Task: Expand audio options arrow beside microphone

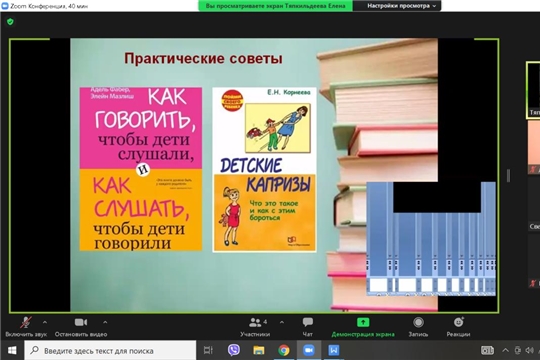Action: (45, 322)
